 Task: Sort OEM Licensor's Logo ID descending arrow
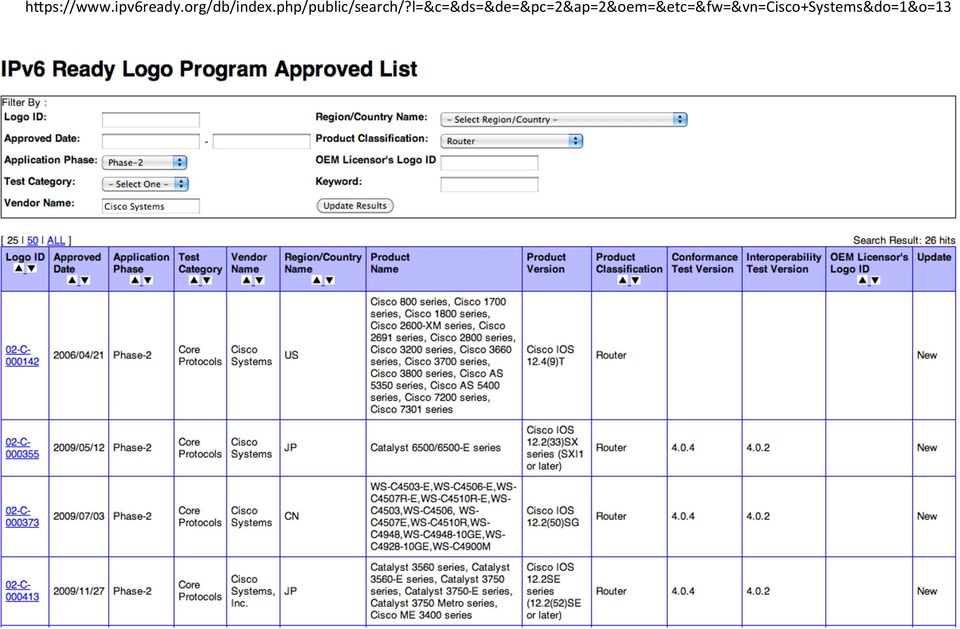tap(876, 280)
